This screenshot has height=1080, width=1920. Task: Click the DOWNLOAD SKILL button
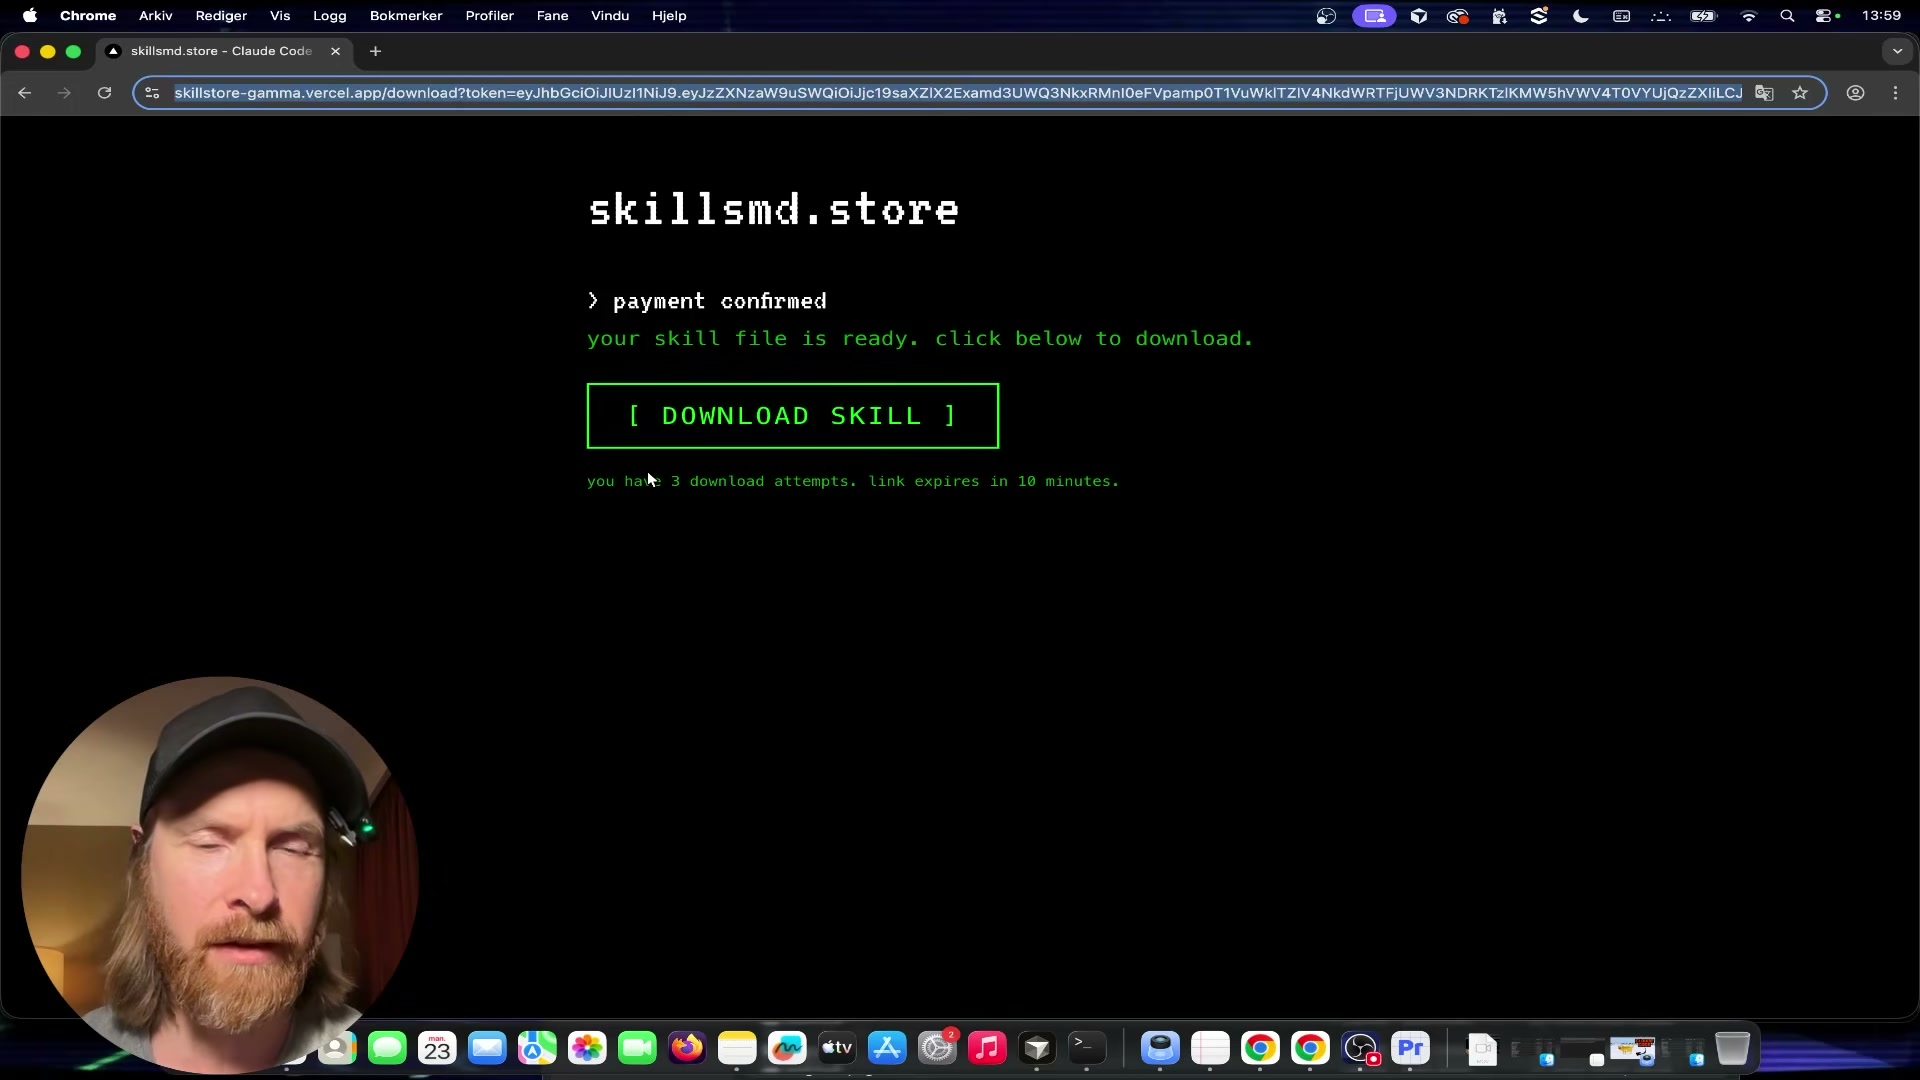[x=792, y=416]
